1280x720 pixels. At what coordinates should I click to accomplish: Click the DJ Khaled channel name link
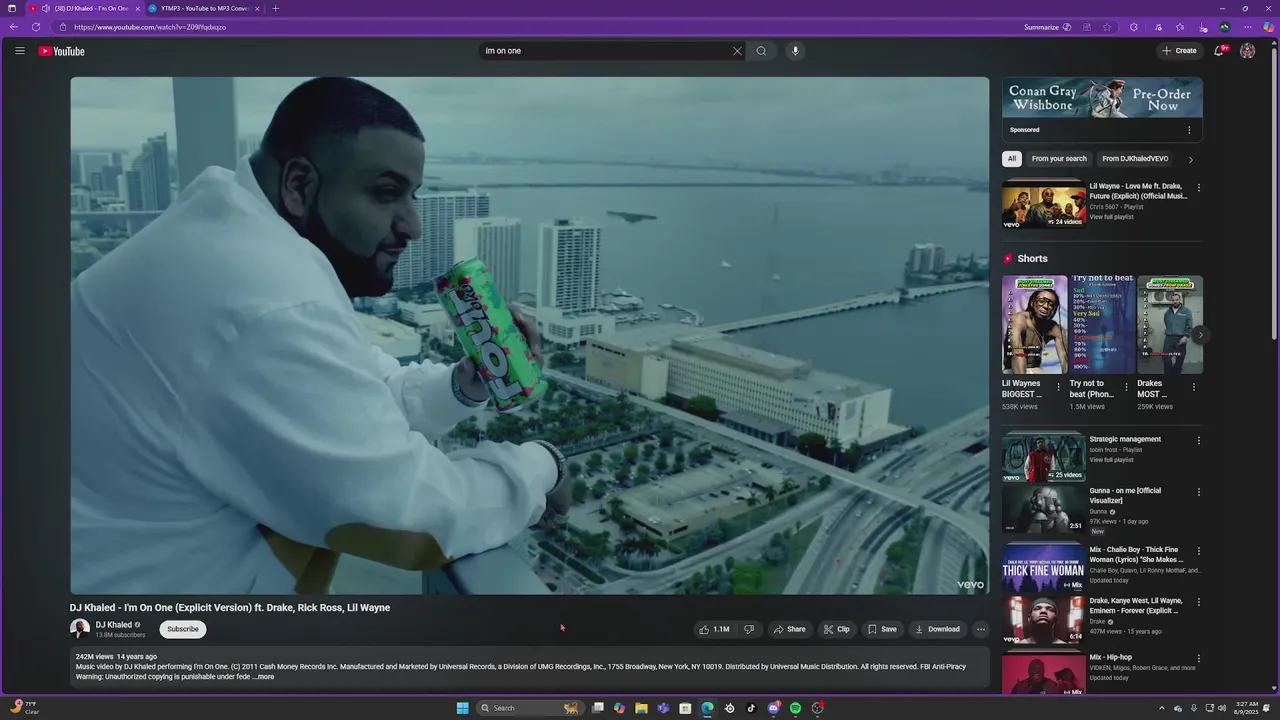[x=114, y=625]
